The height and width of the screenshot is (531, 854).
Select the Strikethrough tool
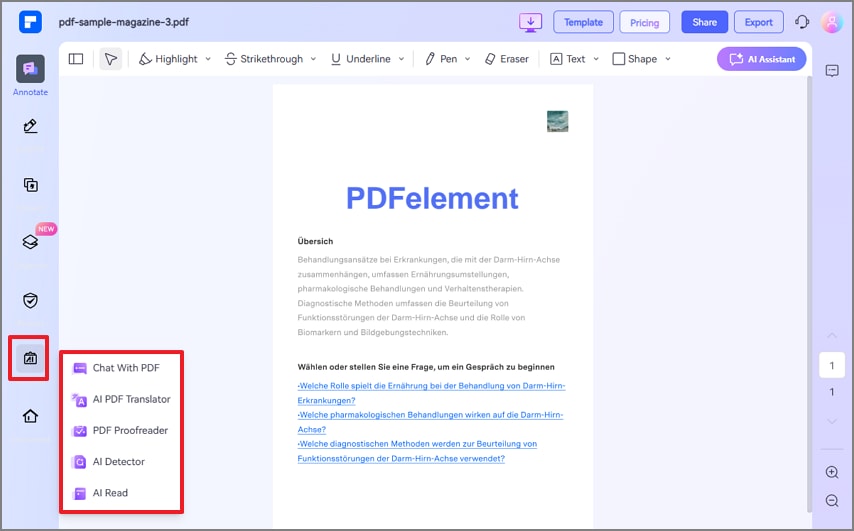pyautogui.click(x=264, y=59)
